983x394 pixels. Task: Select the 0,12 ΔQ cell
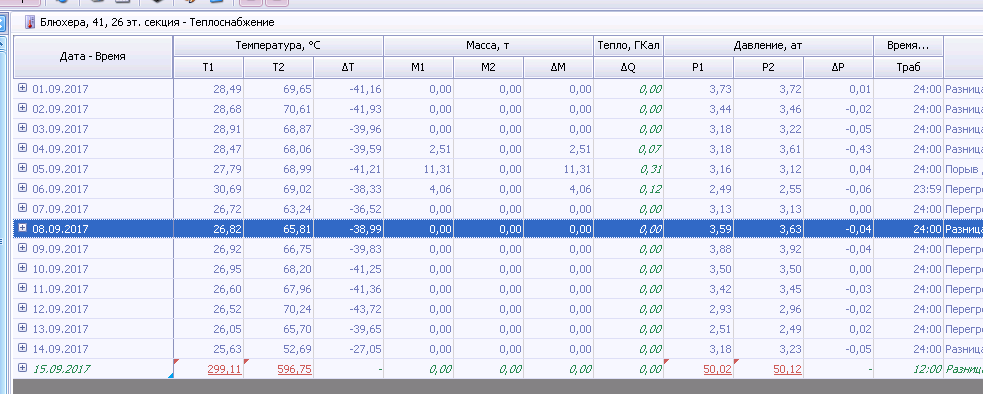coord(629,189)
